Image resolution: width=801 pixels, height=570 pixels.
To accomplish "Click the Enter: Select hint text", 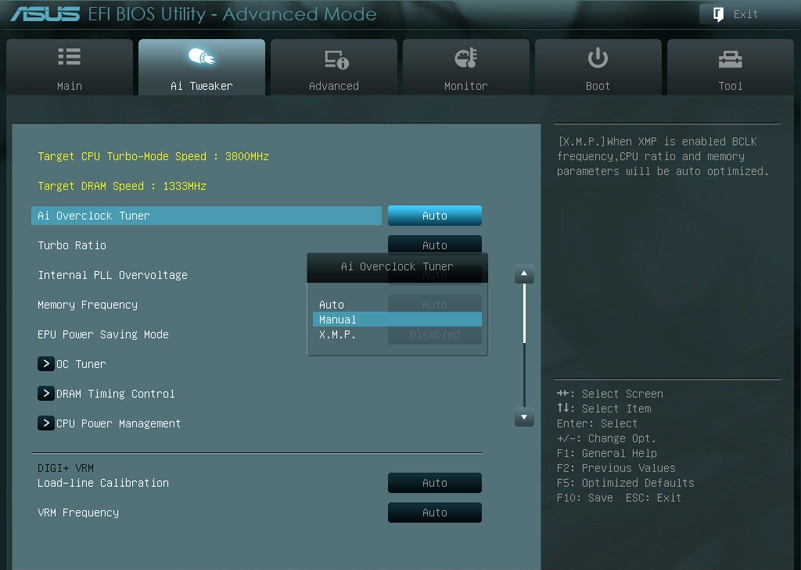I will (597, 423).
